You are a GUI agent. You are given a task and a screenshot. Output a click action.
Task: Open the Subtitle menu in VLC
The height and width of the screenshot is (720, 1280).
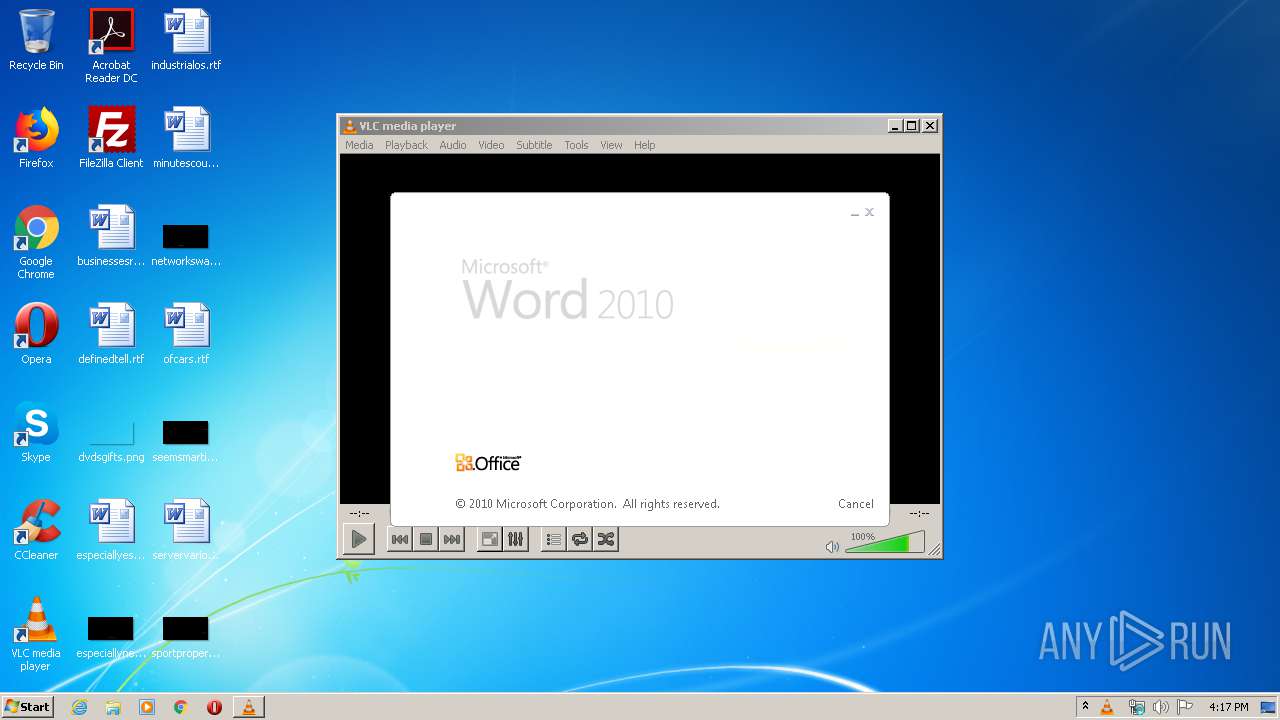[534, 145]
